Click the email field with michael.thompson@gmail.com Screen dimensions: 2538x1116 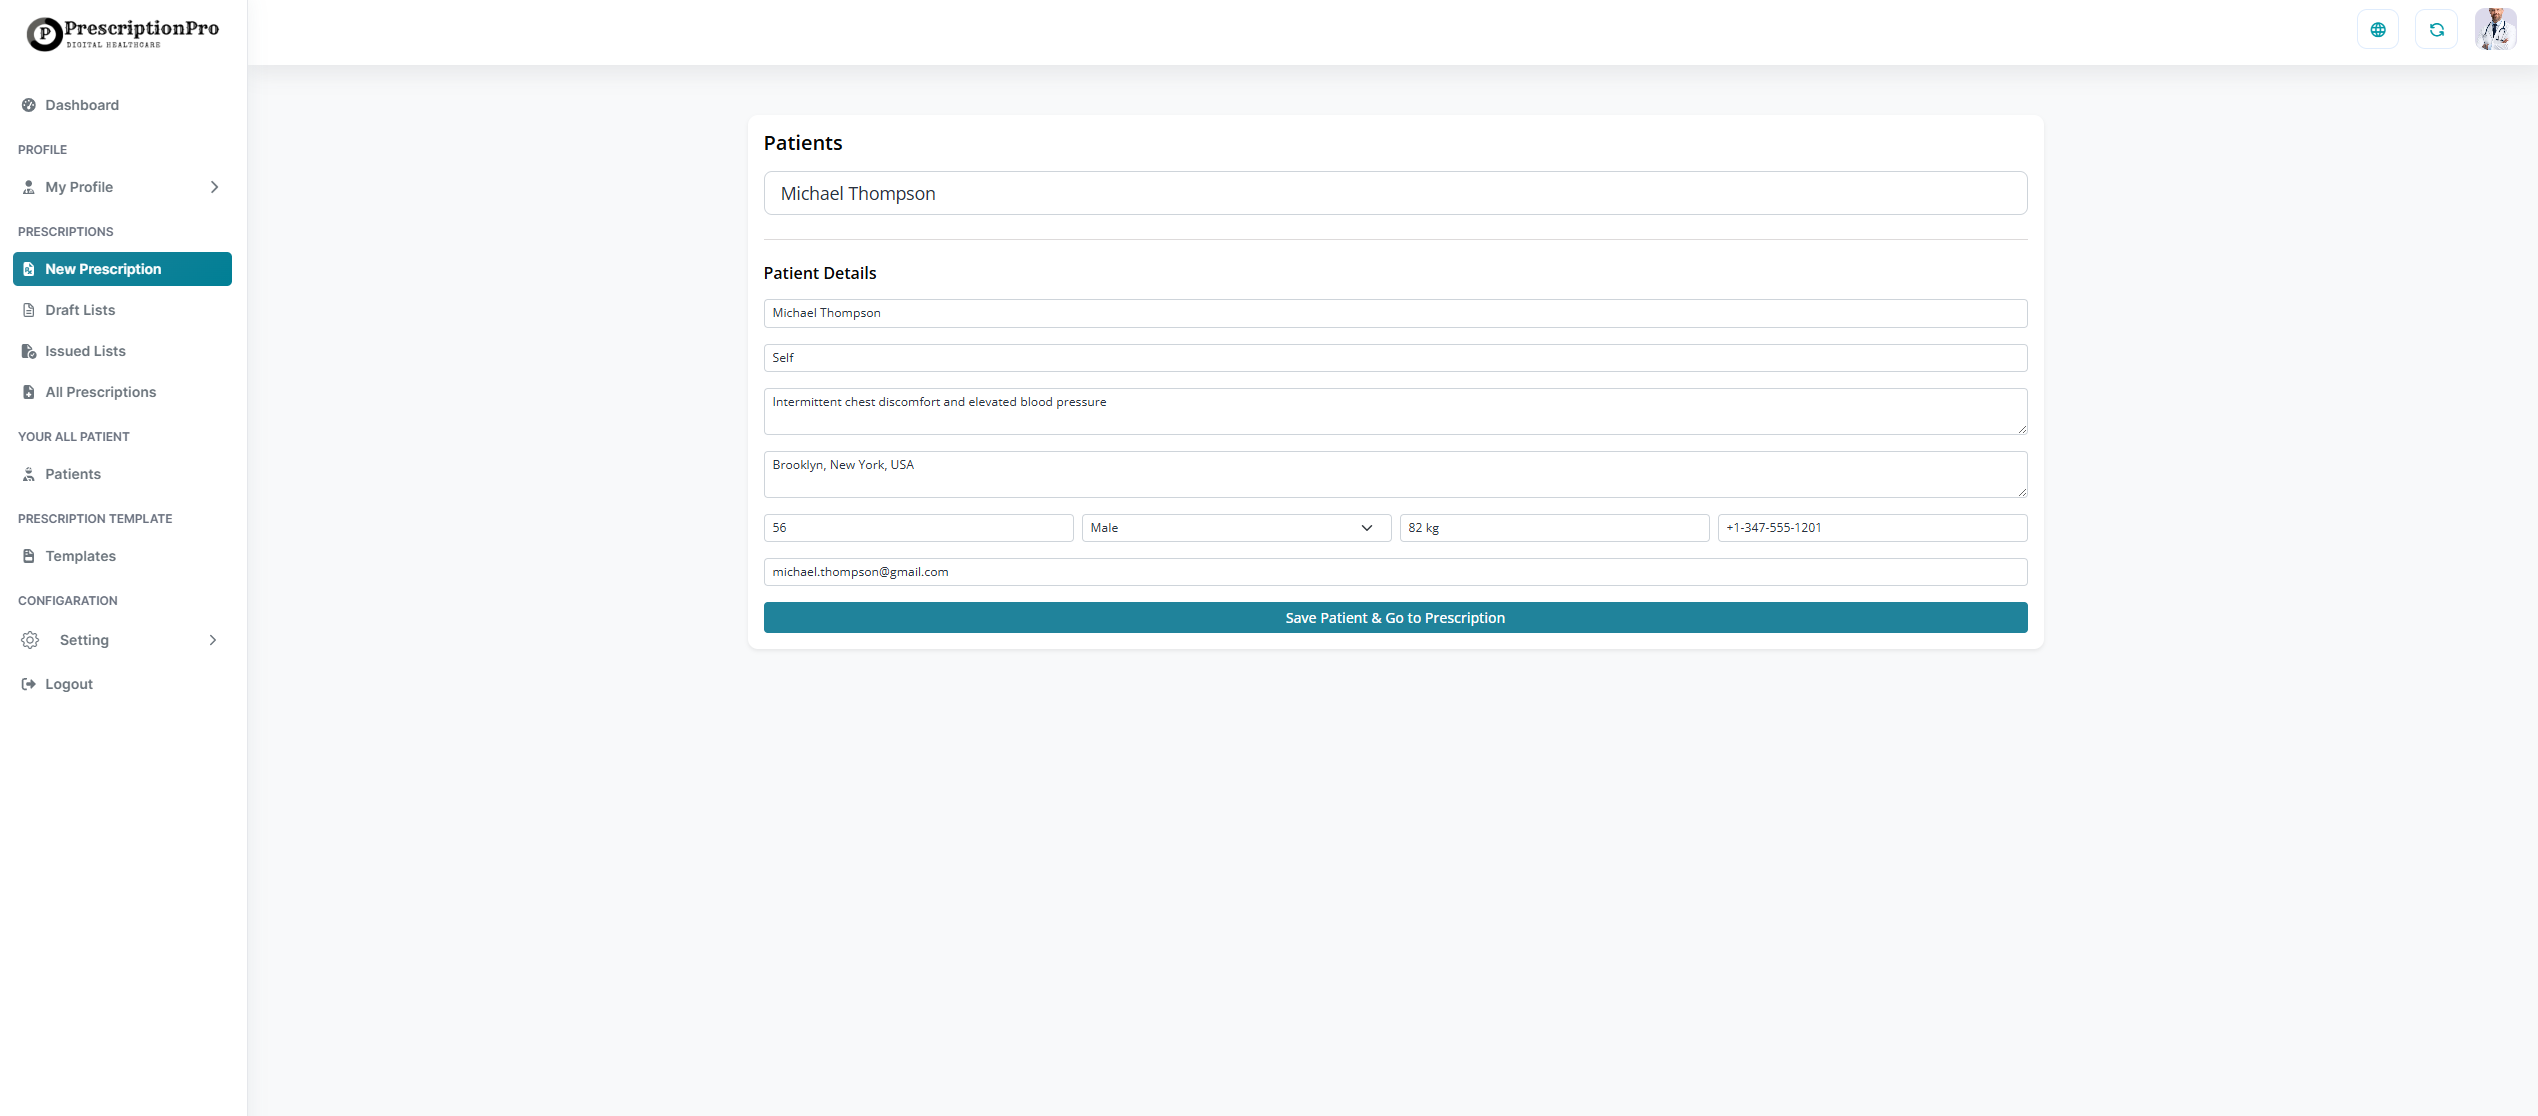1395,572
